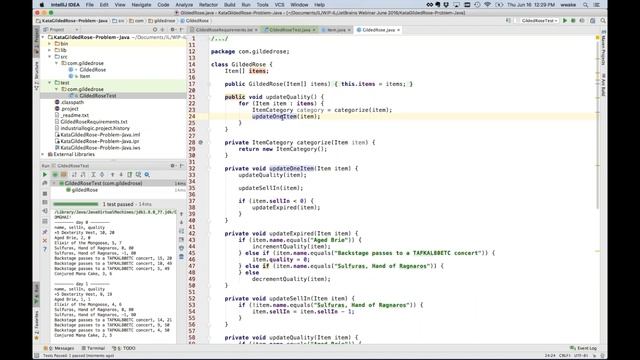640x360 pixels.
Task: Run GildedRoseTest from main toolbar
Action: 565,20
